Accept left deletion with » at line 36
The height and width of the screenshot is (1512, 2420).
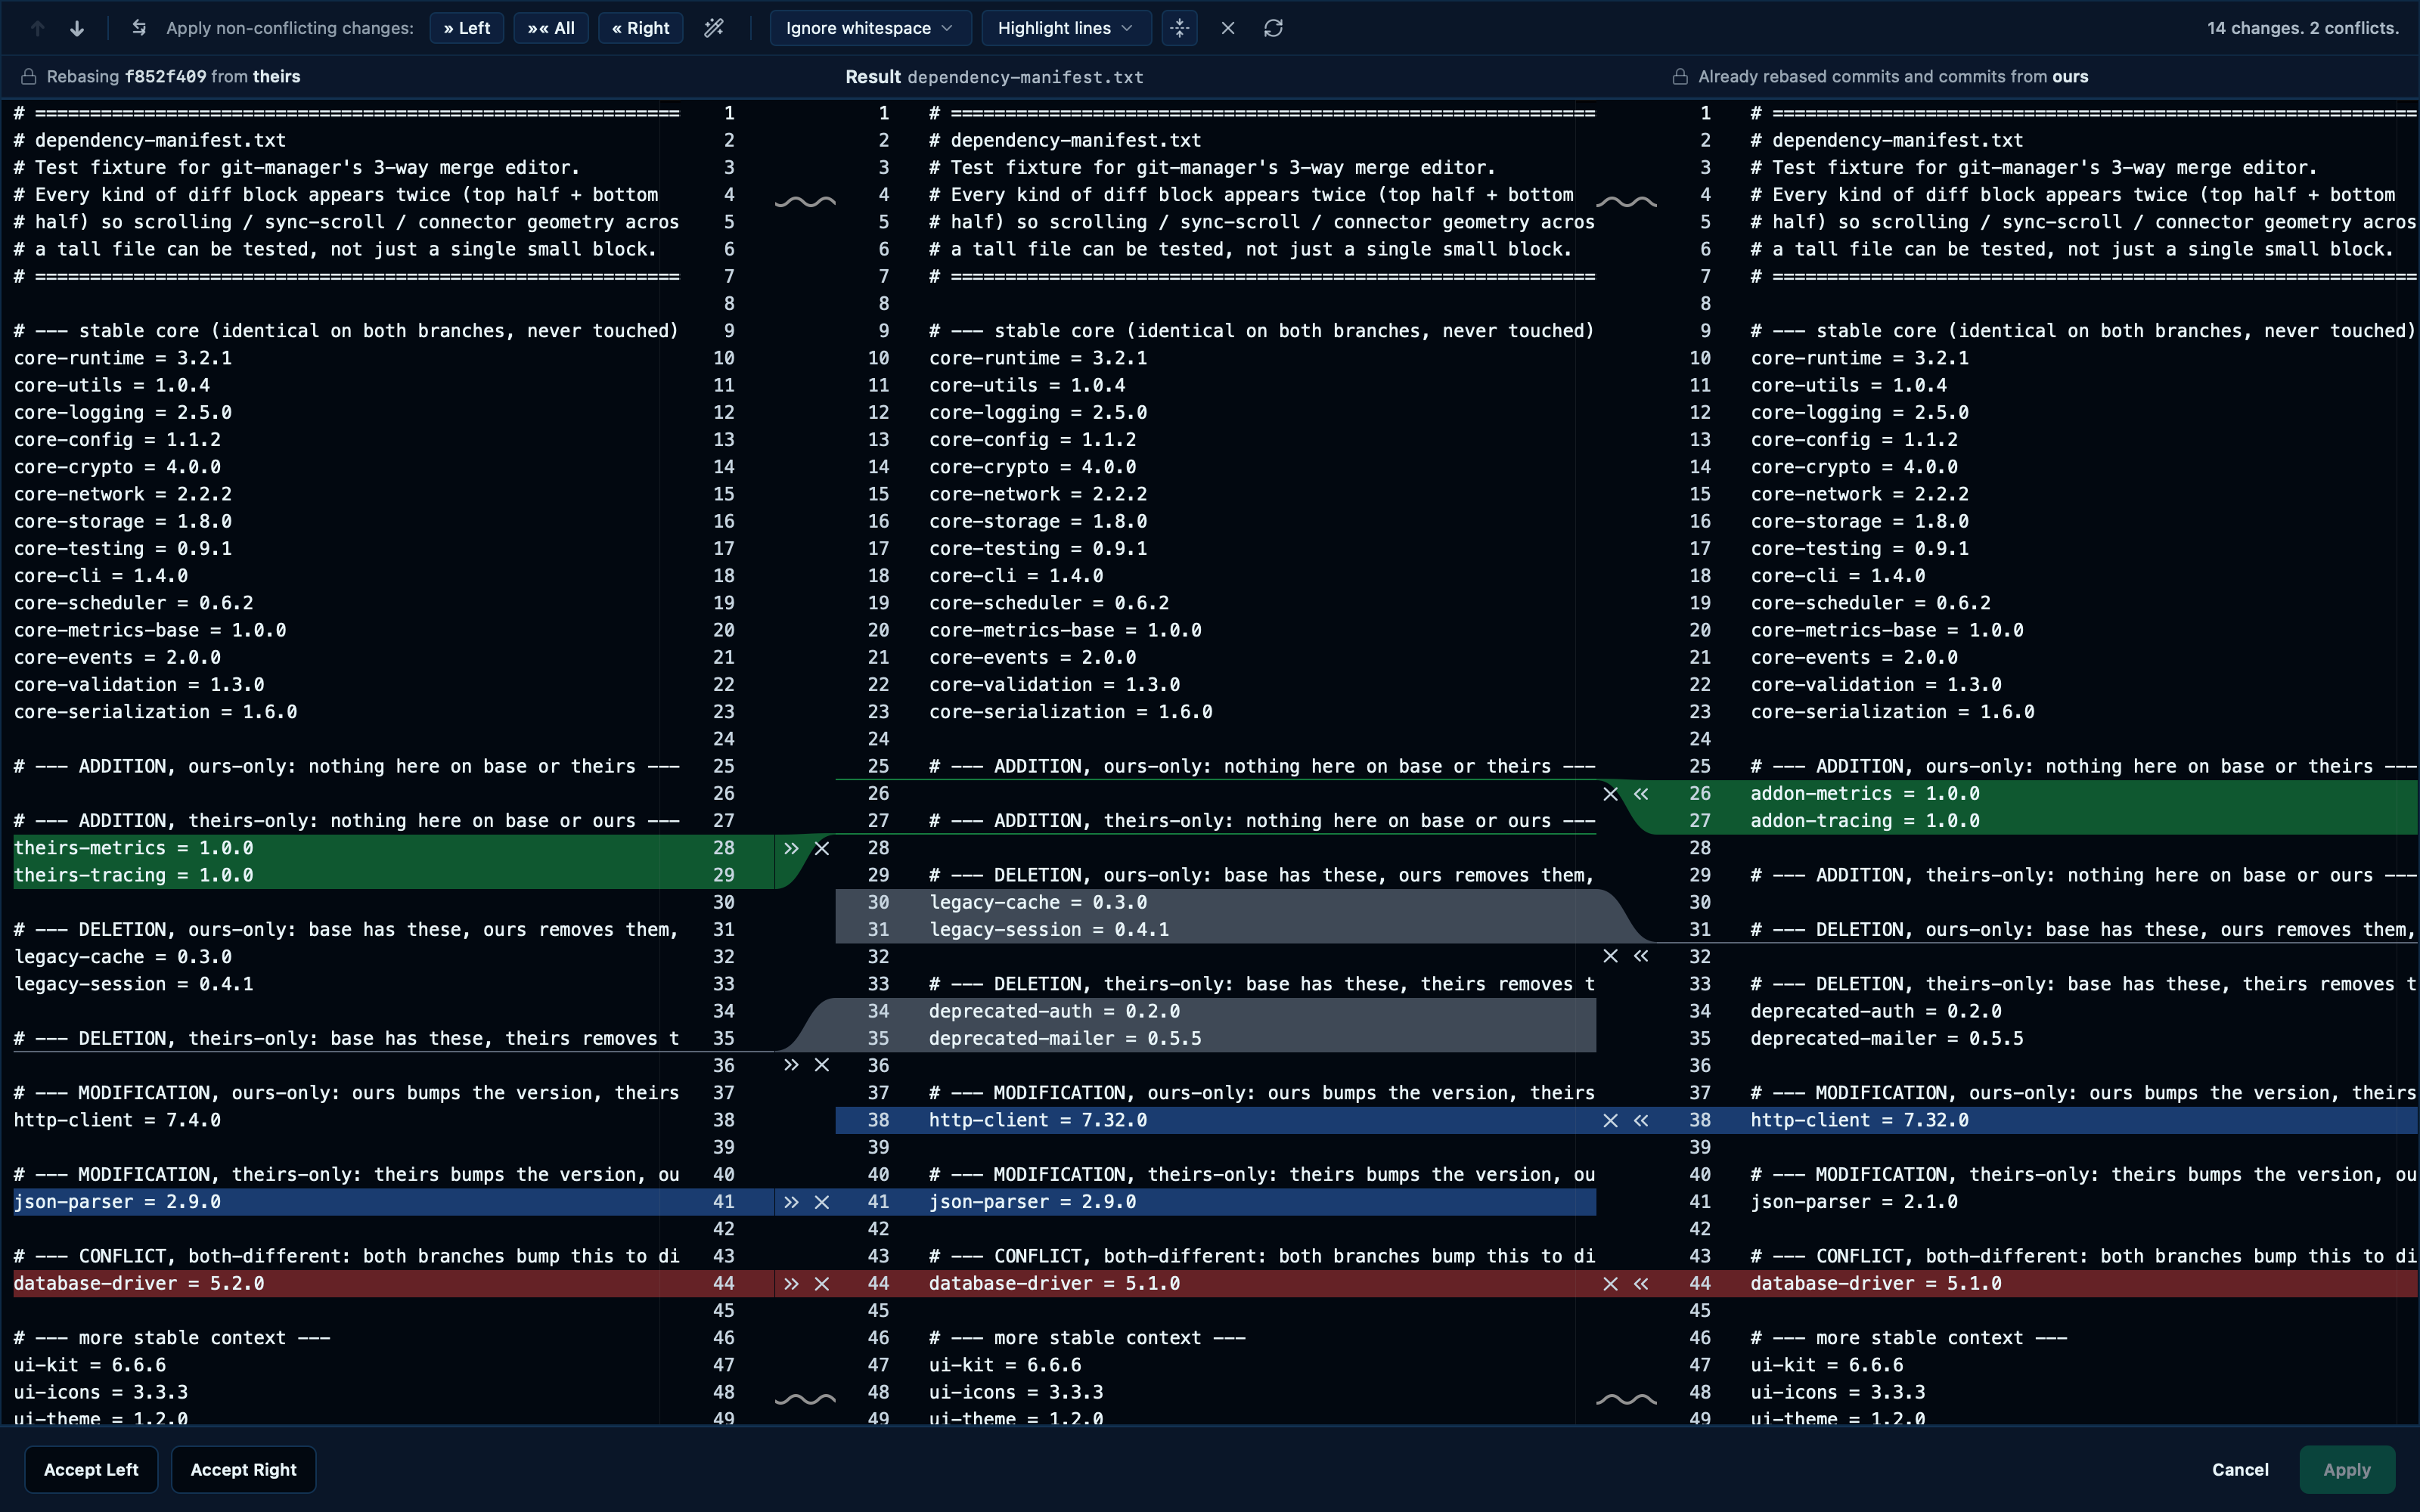coord(791,1065)
